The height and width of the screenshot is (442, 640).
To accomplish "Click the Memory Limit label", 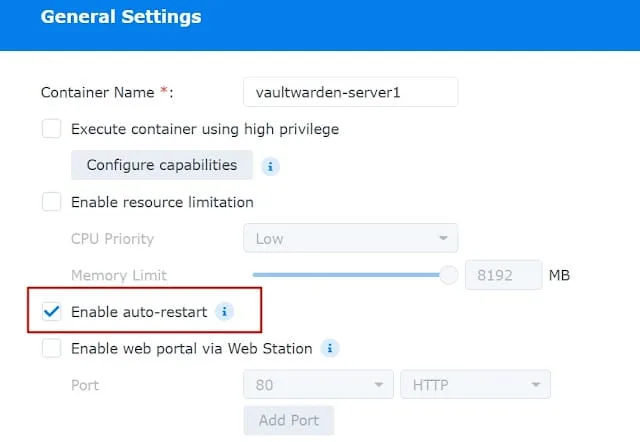I will [119, 275].
